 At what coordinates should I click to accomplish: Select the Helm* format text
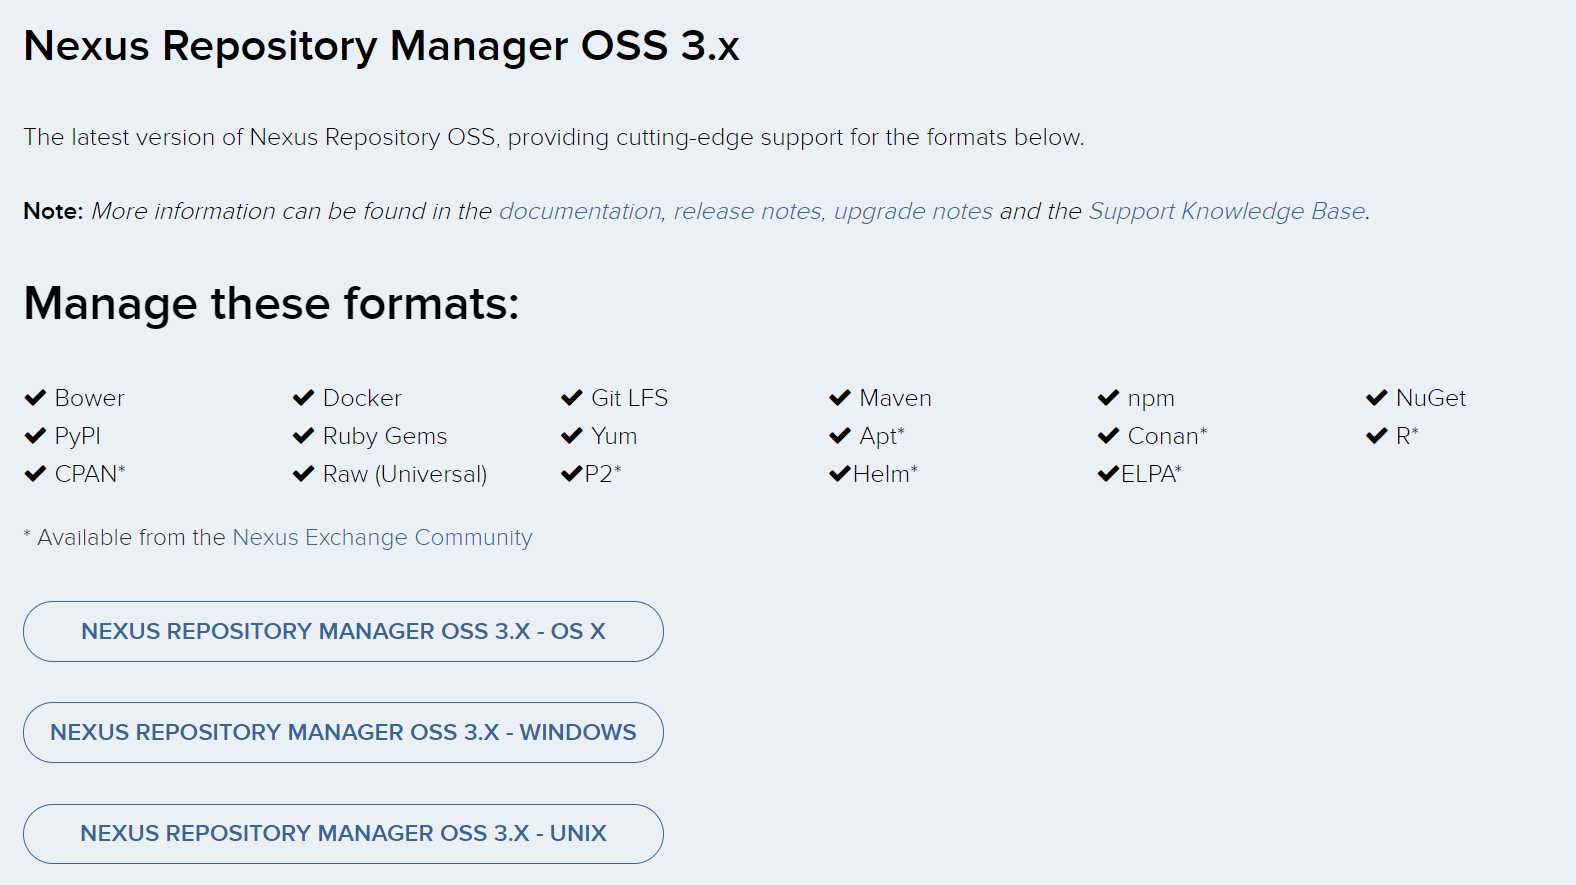tap(886, 474)
